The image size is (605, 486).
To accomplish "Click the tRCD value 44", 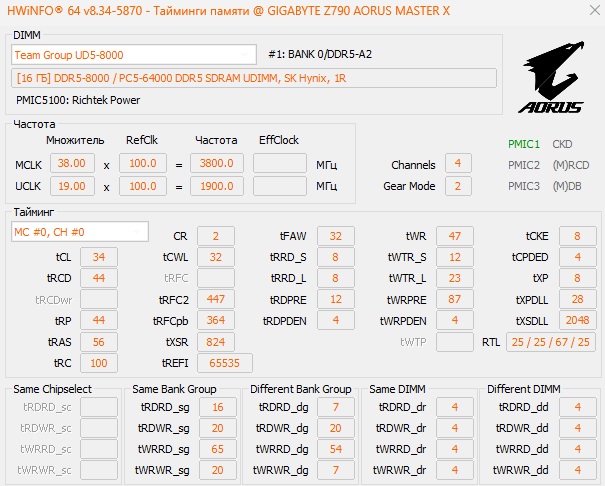I will (99, 278).
